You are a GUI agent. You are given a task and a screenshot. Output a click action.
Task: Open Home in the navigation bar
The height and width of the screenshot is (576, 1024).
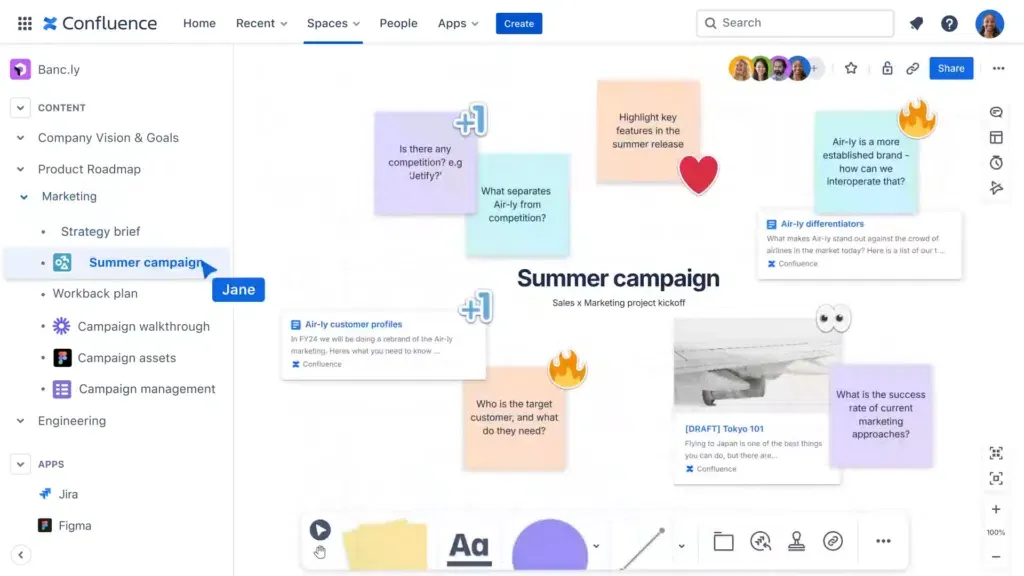coord(199,23)
